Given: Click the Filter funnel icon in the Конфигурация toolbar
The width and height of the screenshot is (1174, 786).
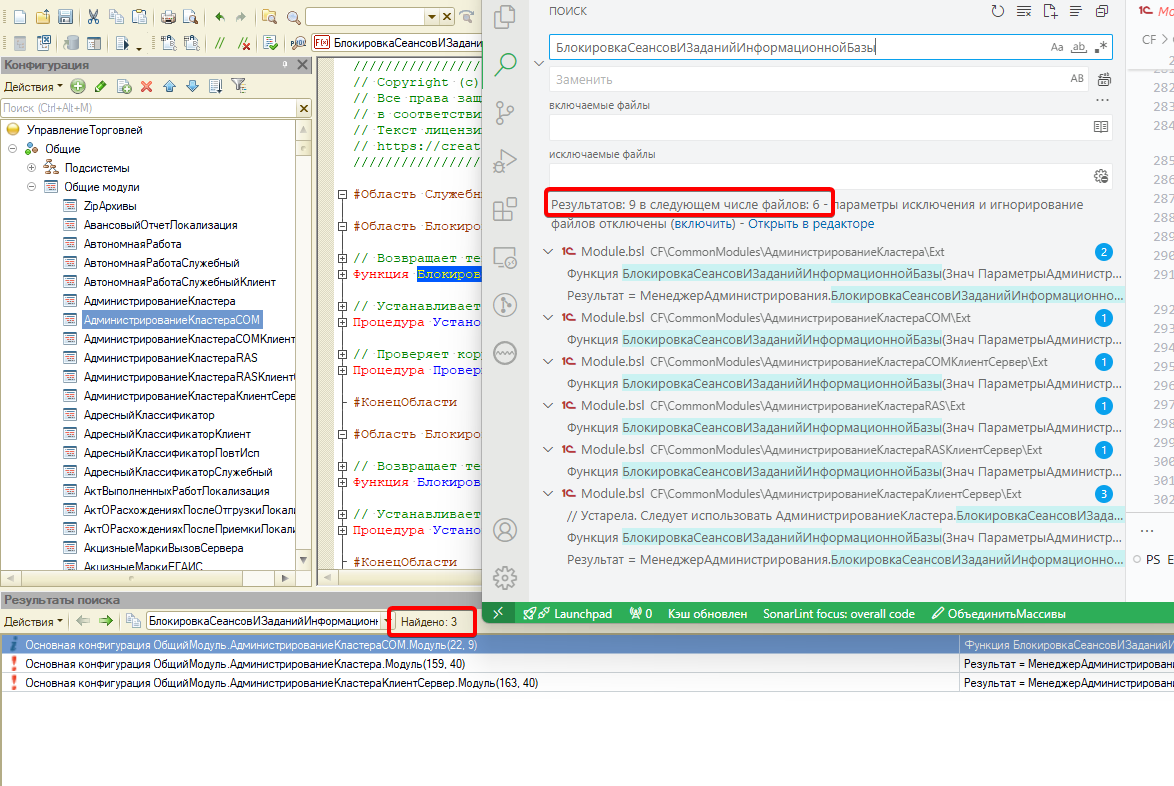Looking at the screenshot, I should coord(239,87).
